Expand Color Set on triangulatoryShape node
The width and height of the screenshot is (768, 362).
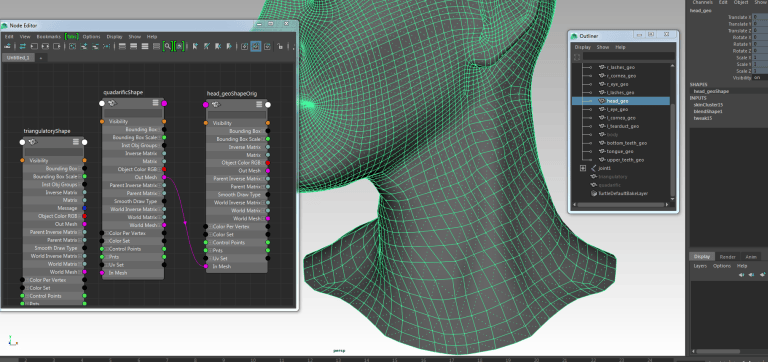27,288
